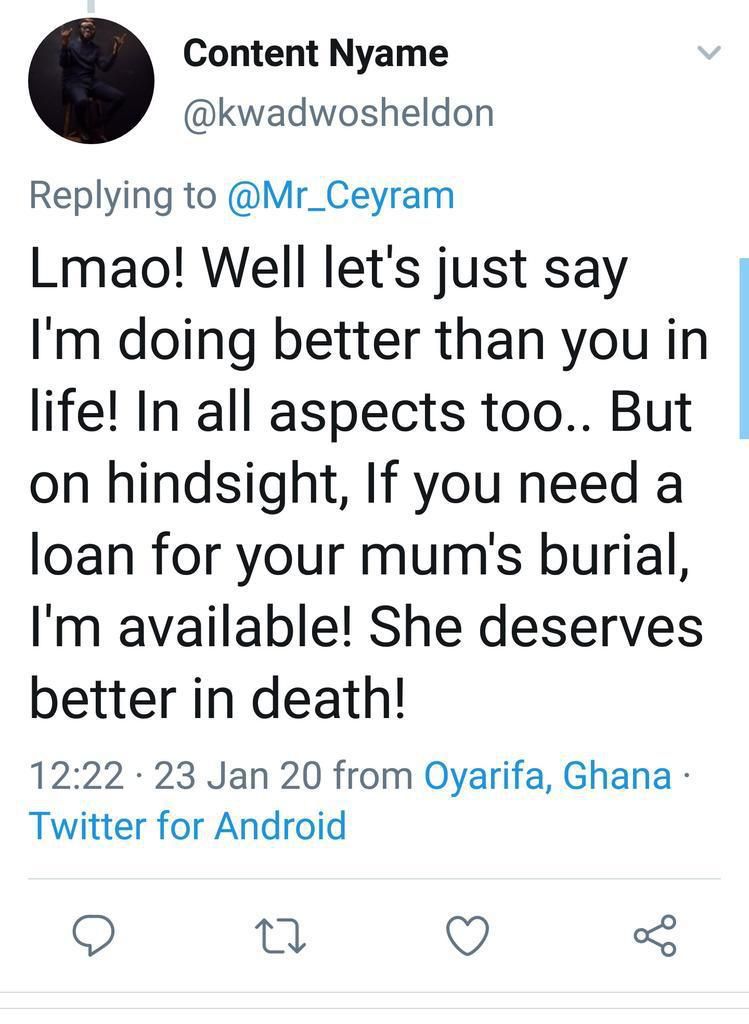Click the 12:22 timestamp
The height and width of the screenshot is (1024, 749).
(x=76, y=775)
